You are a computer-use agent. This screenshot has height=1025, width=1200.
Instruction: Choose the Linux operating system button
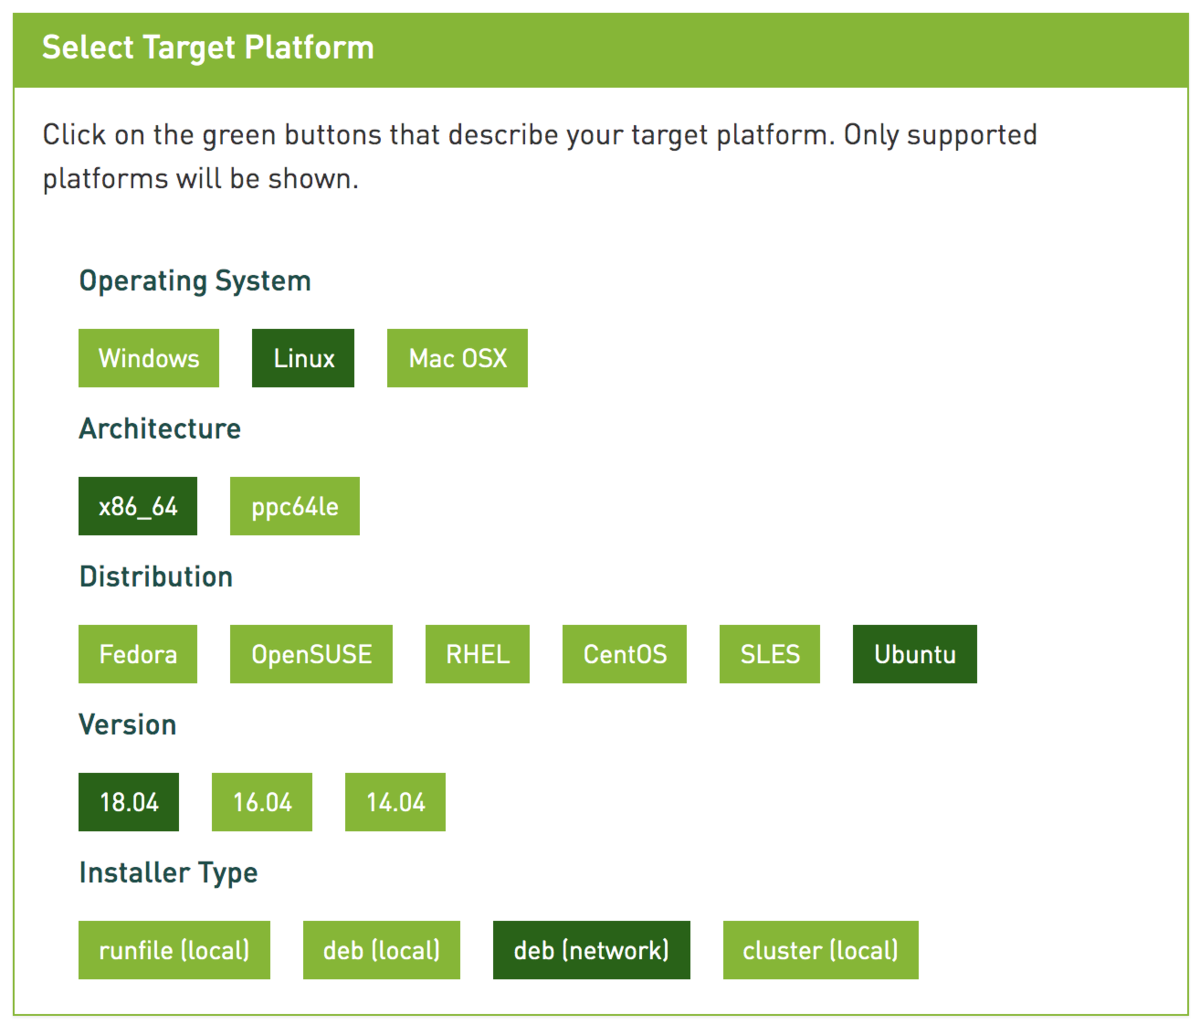tap(303, 358)
